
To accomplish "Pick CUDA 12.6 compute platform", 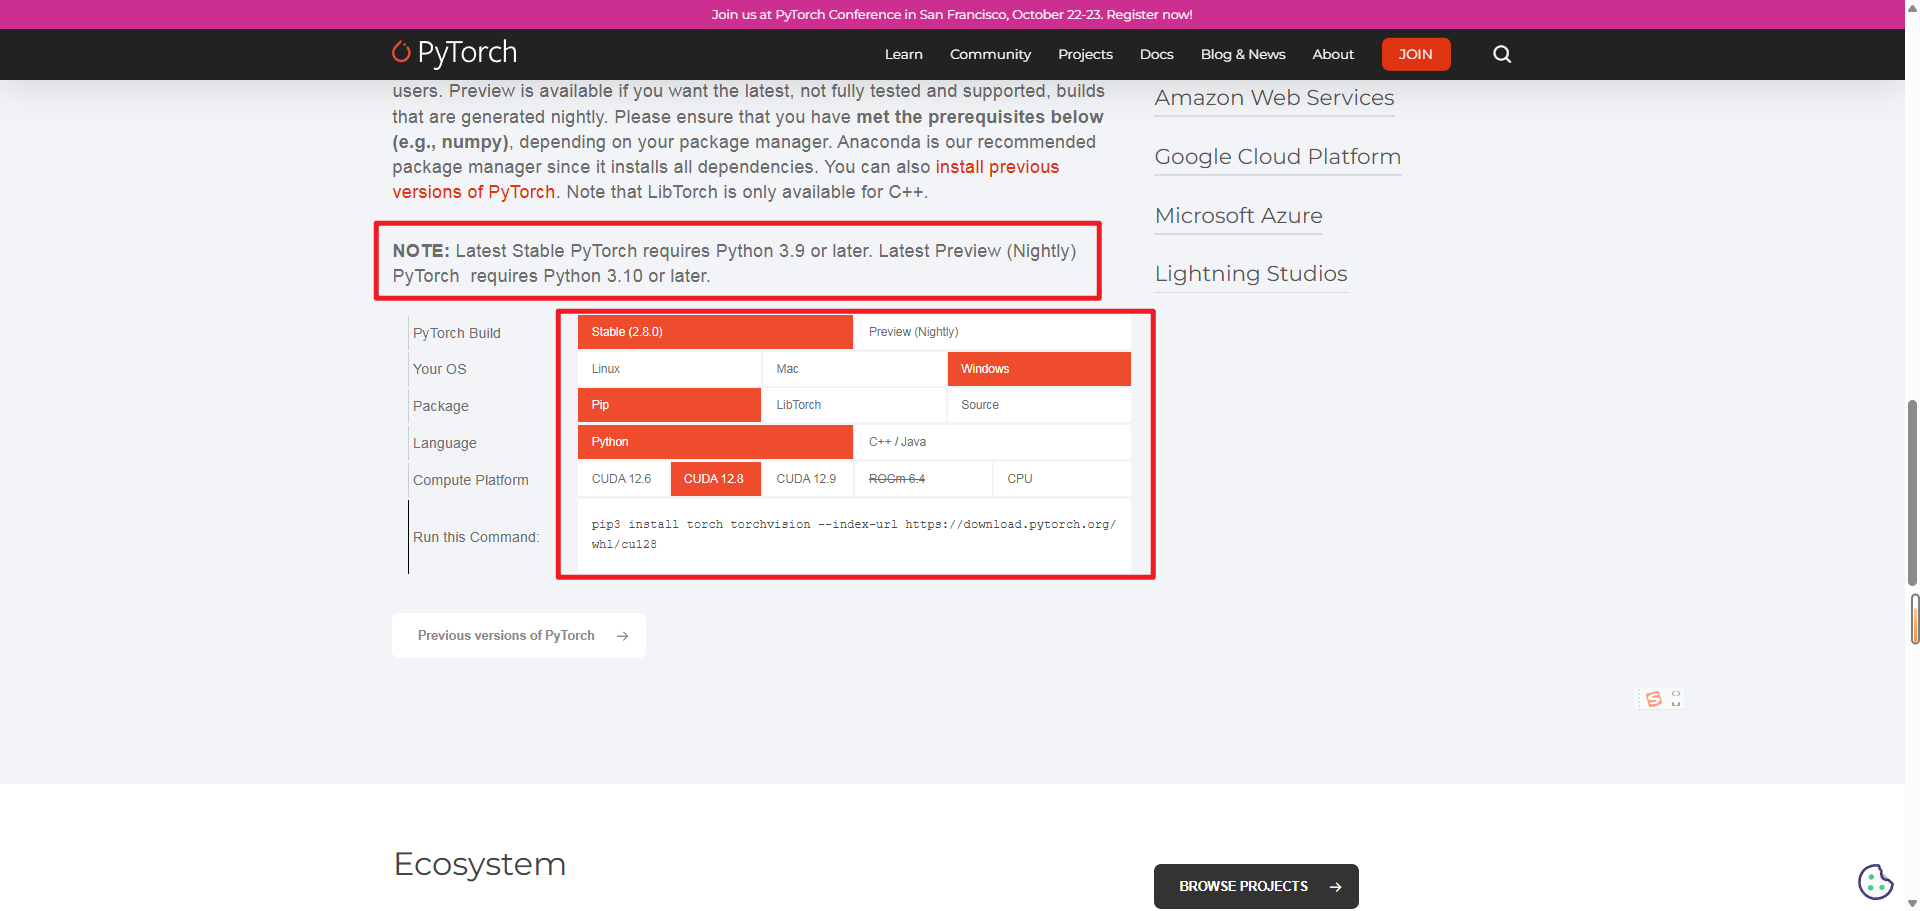I will 623,479.
